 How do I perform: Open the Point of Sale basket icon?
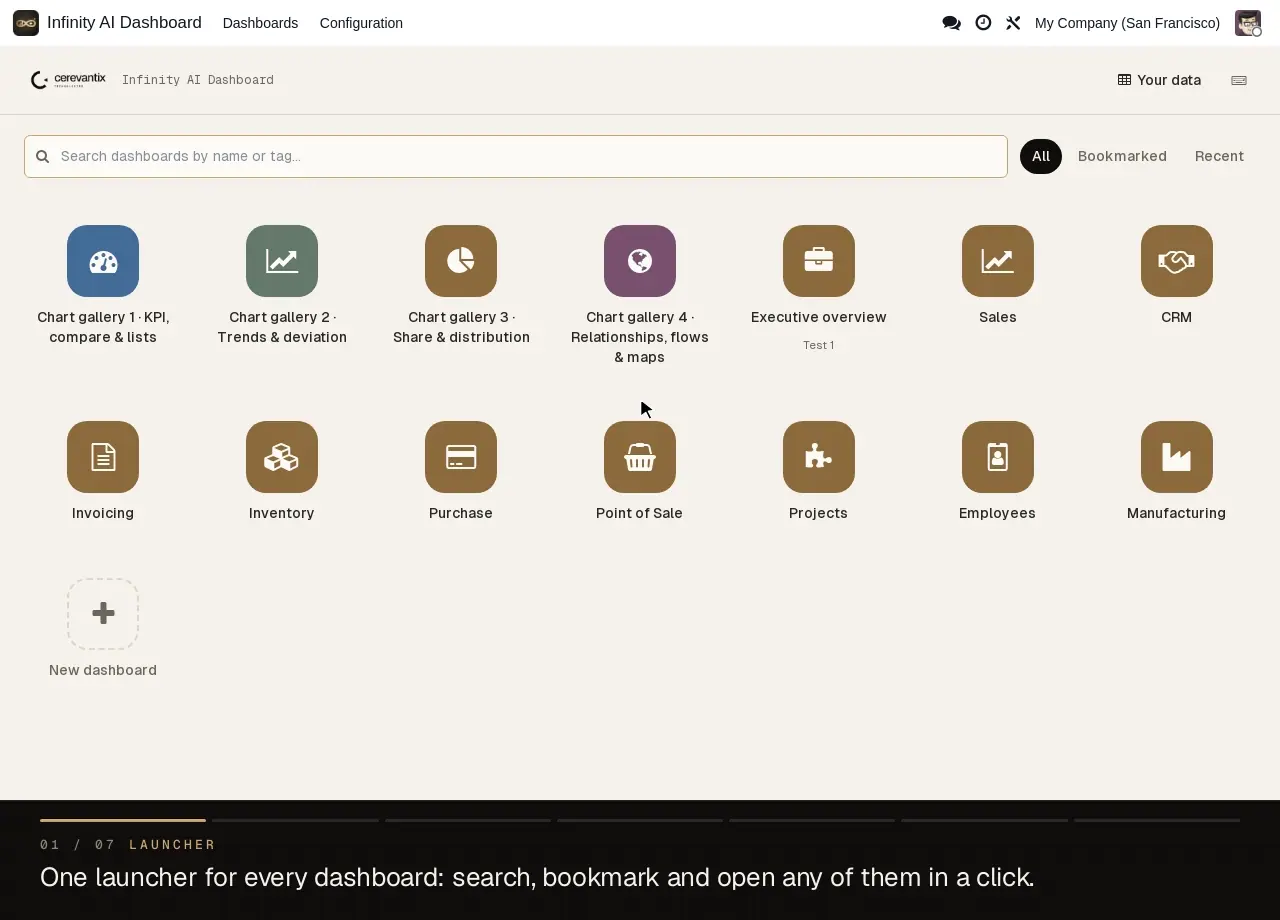pyautogui.click(x=640, y=457)
